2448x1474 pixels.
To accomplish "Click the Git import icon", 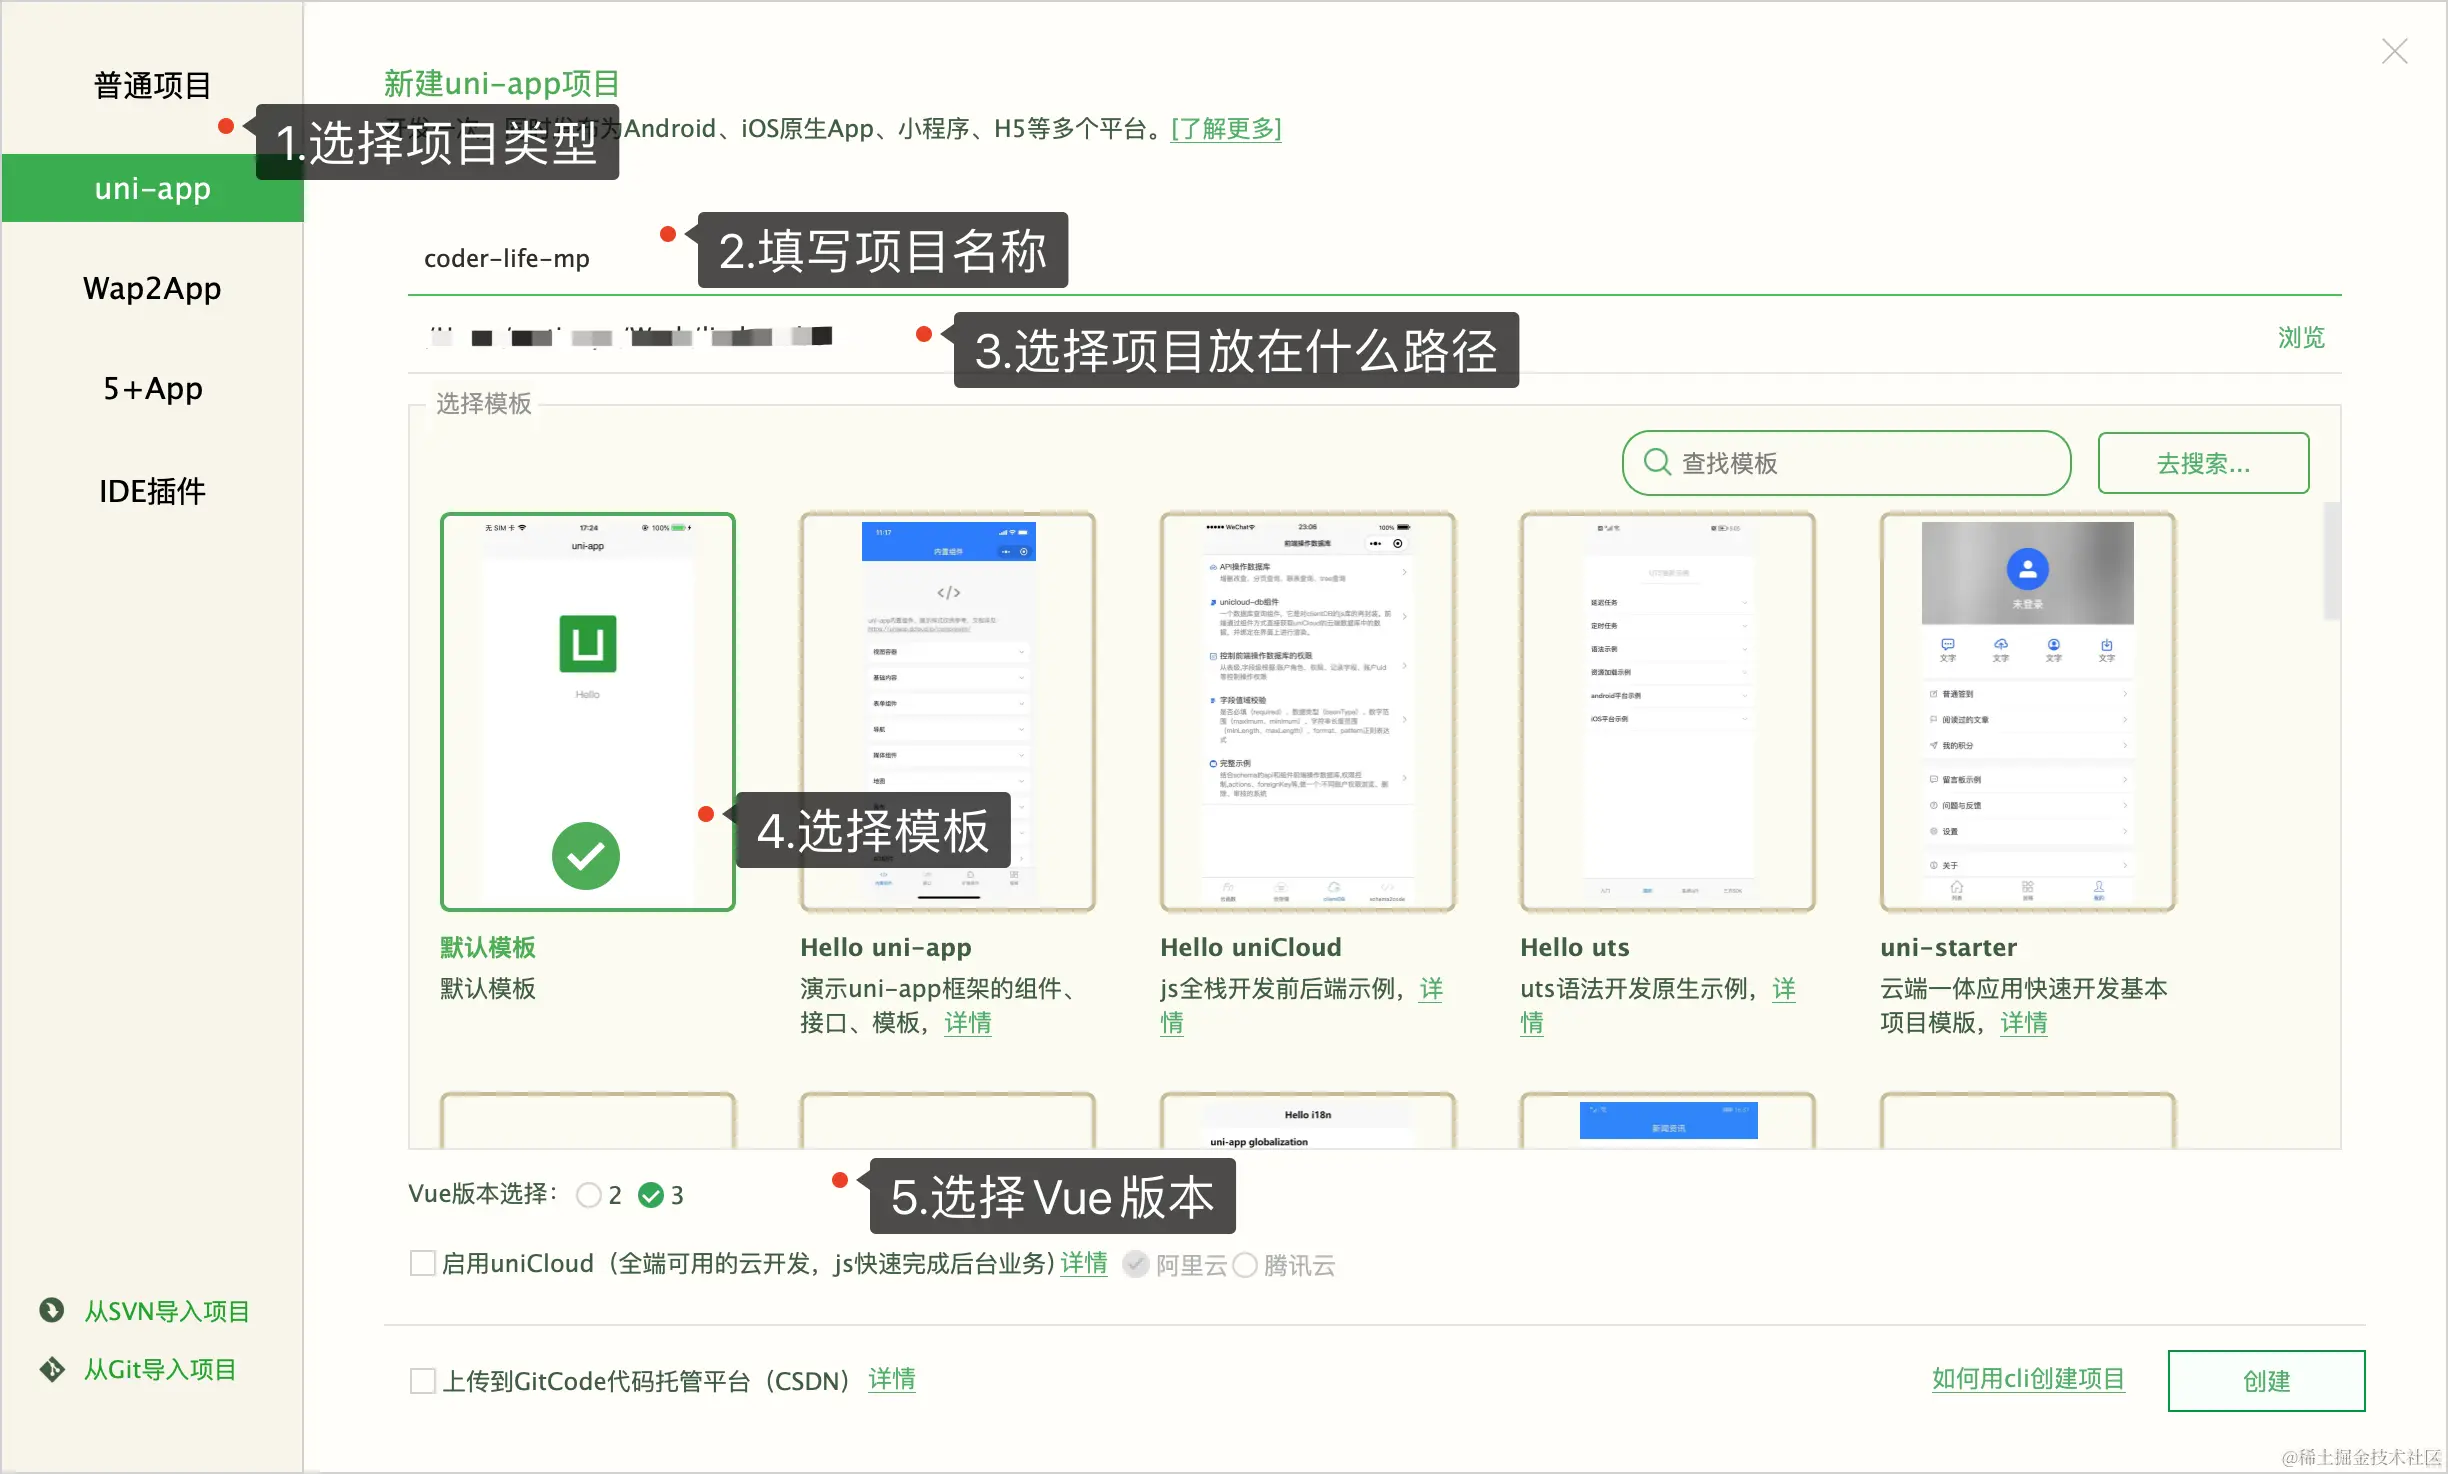I will click(51, 1369).
